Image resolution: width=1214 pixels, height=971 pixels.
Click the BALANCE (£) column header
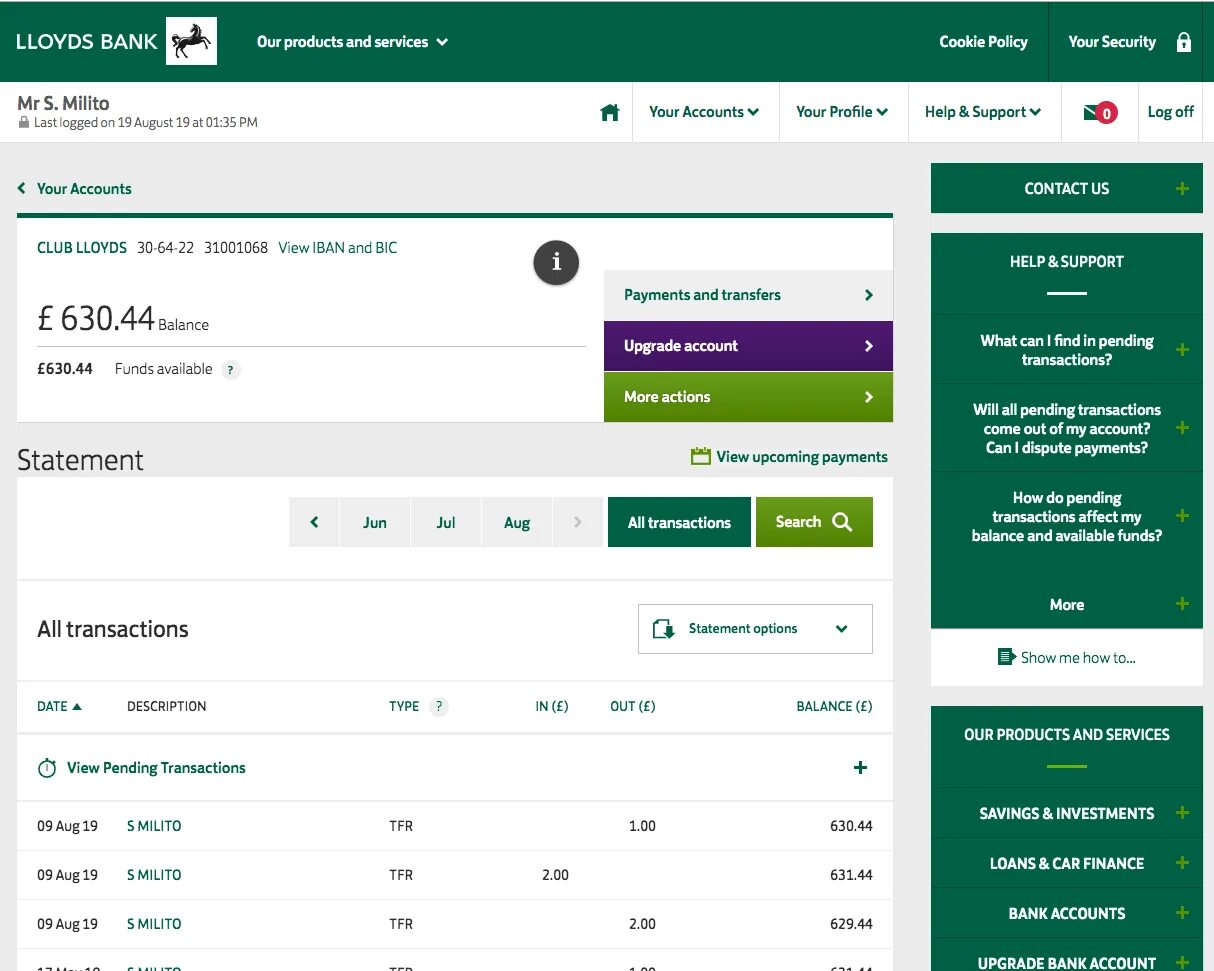click(x=834, y=706)
